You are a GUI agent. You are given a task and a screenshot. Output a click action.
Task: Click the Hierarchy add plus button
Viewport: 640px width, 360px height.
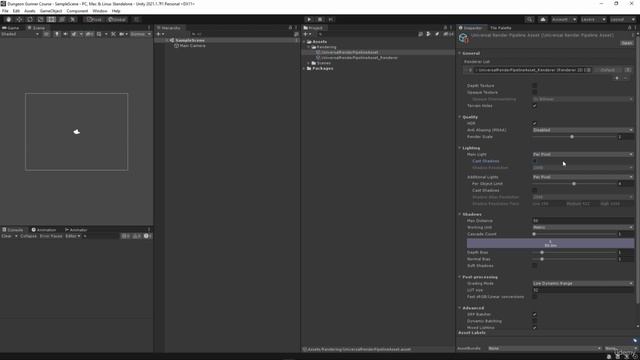click(x=158, y=34)
